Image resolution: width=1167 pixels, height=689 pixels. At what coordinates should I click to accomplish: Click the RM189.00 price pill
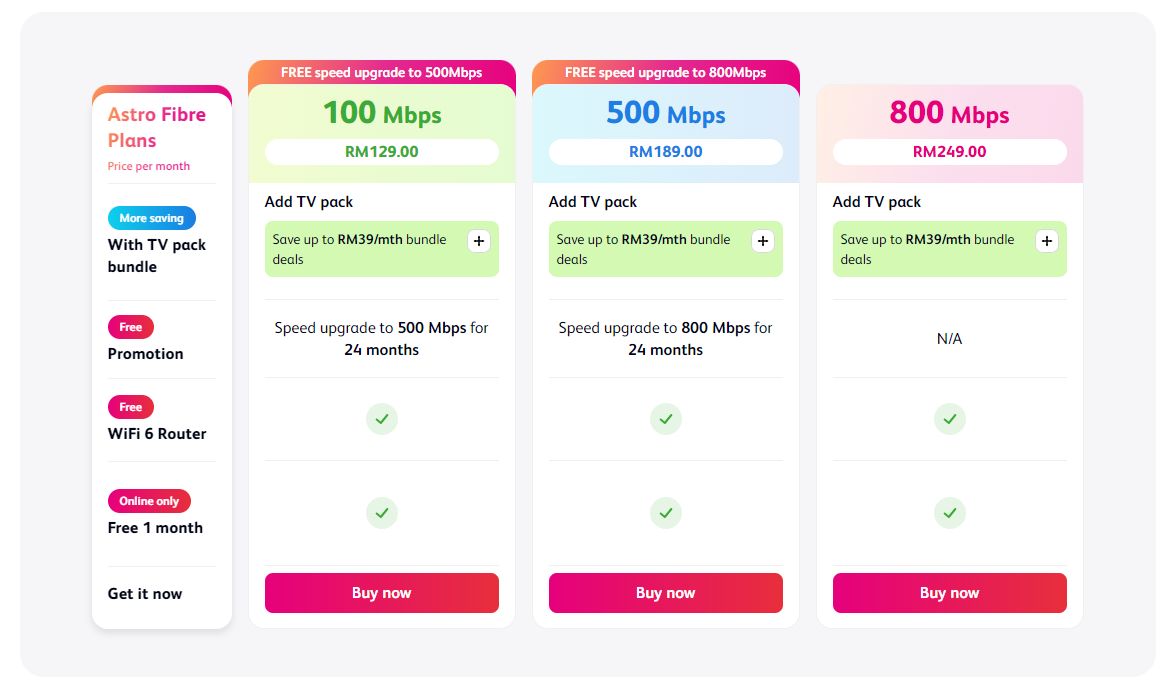coord(665,151)
